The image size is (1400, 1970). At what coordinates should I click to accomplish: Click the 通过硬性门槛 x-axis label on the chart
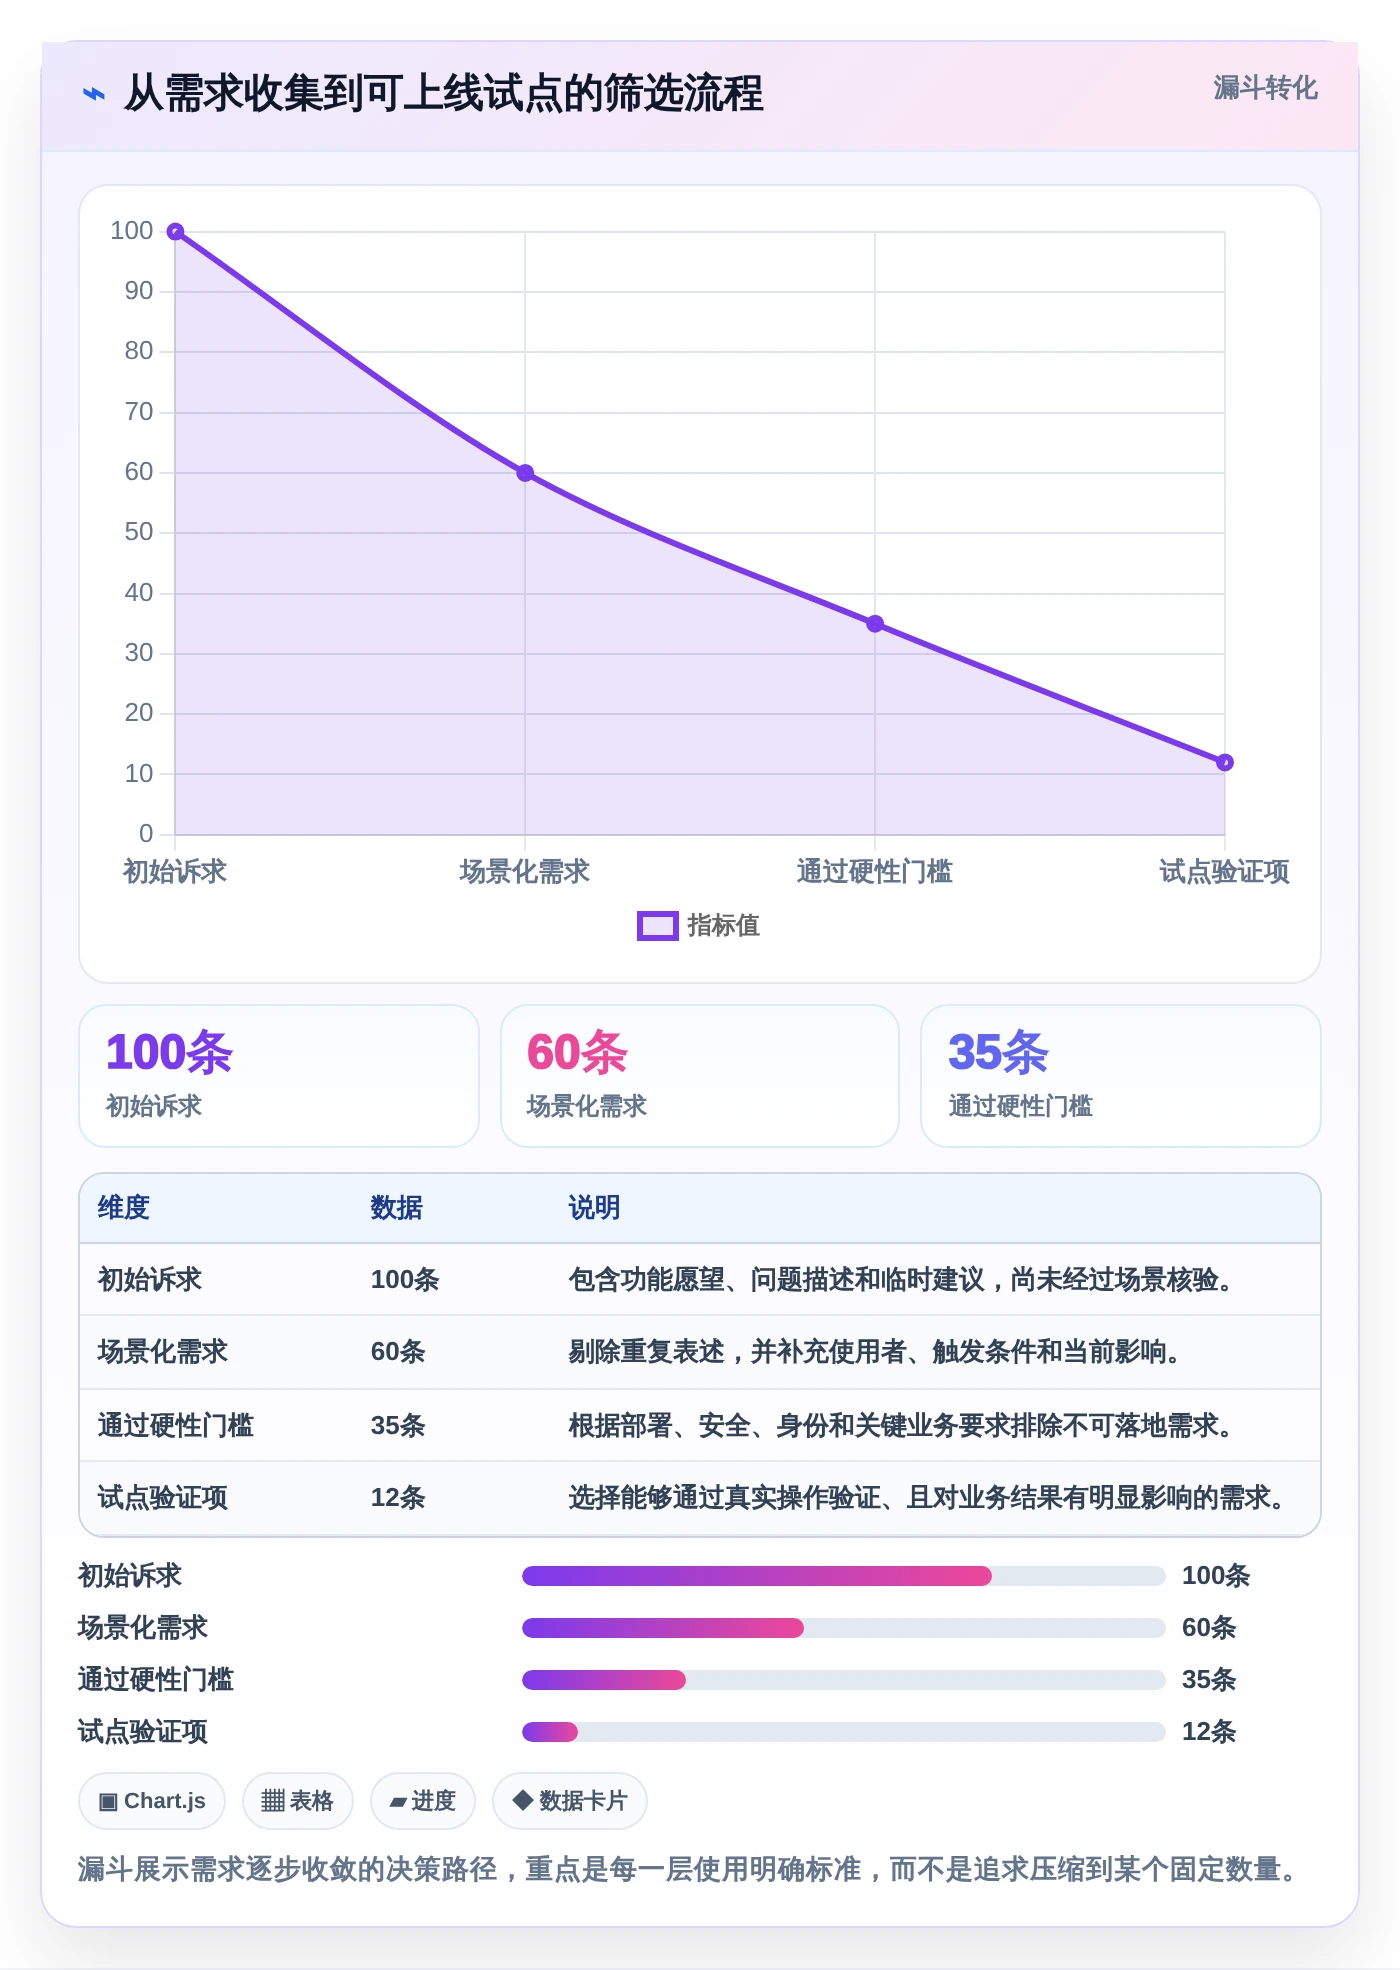click(875, 872)
